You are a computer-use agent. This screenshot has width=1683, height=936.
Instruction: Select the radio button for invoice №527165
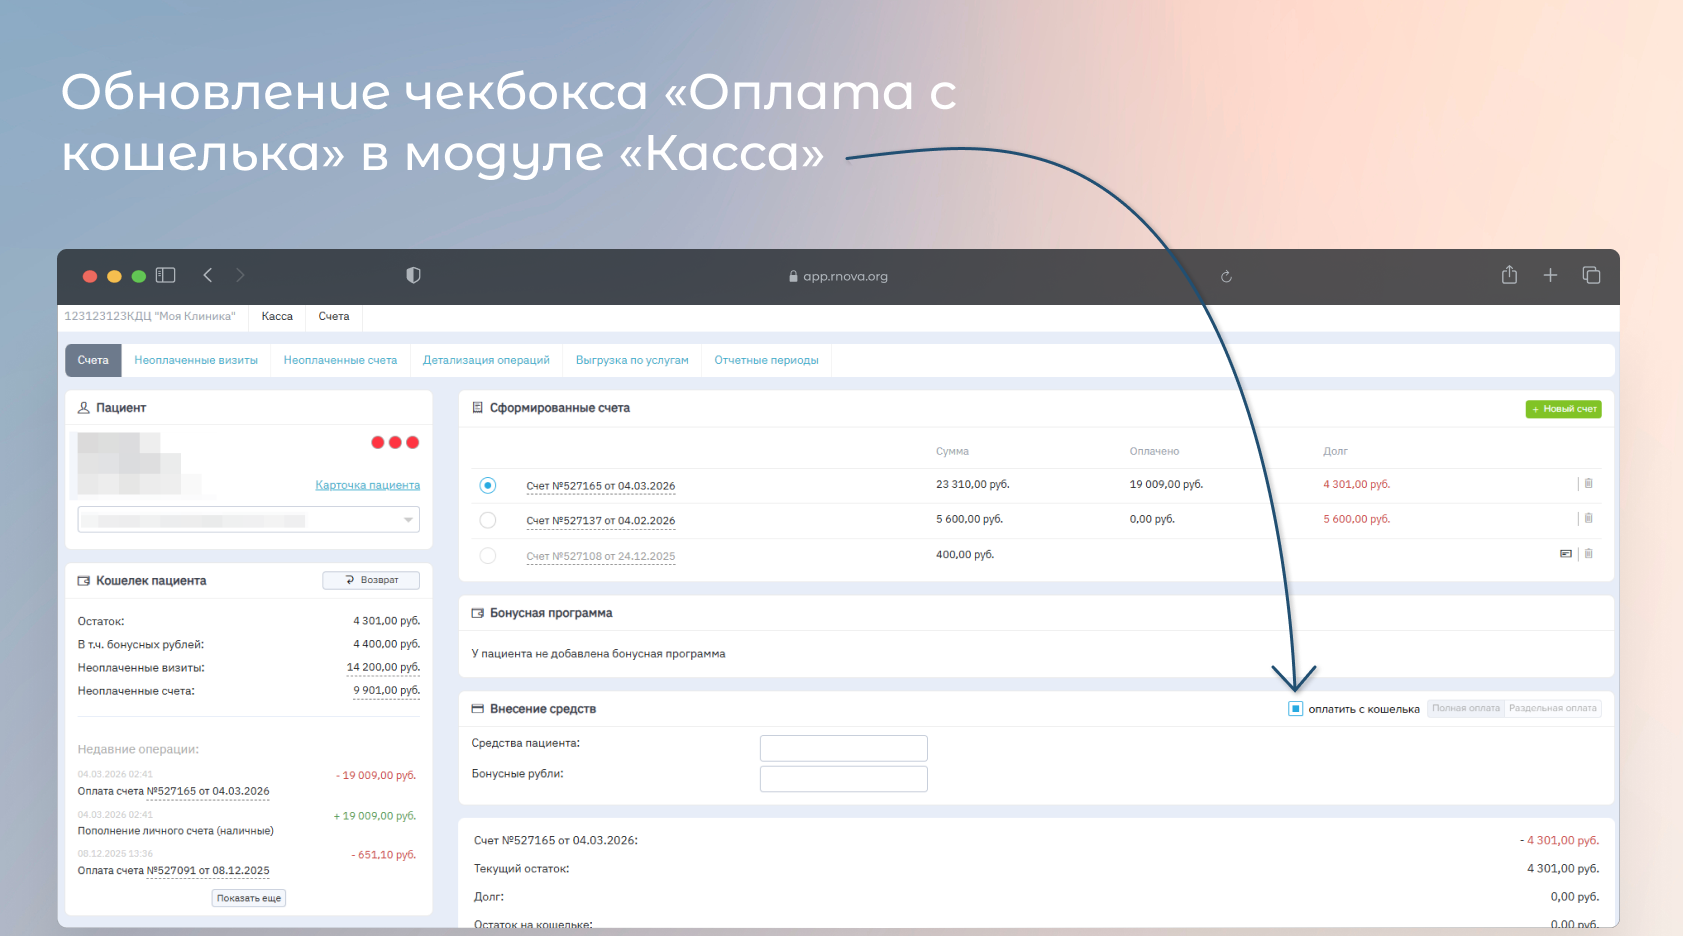[x=488, y=485]
